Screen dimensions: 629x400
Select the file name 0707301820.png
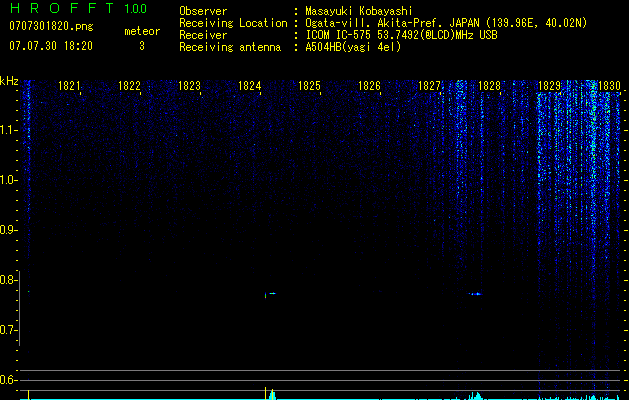click(51, 27)
